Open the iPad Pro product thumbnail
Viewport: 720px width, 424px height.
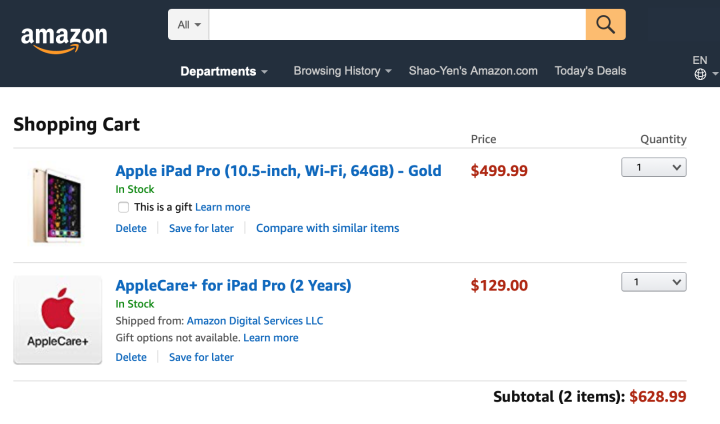tap(57, 205)
